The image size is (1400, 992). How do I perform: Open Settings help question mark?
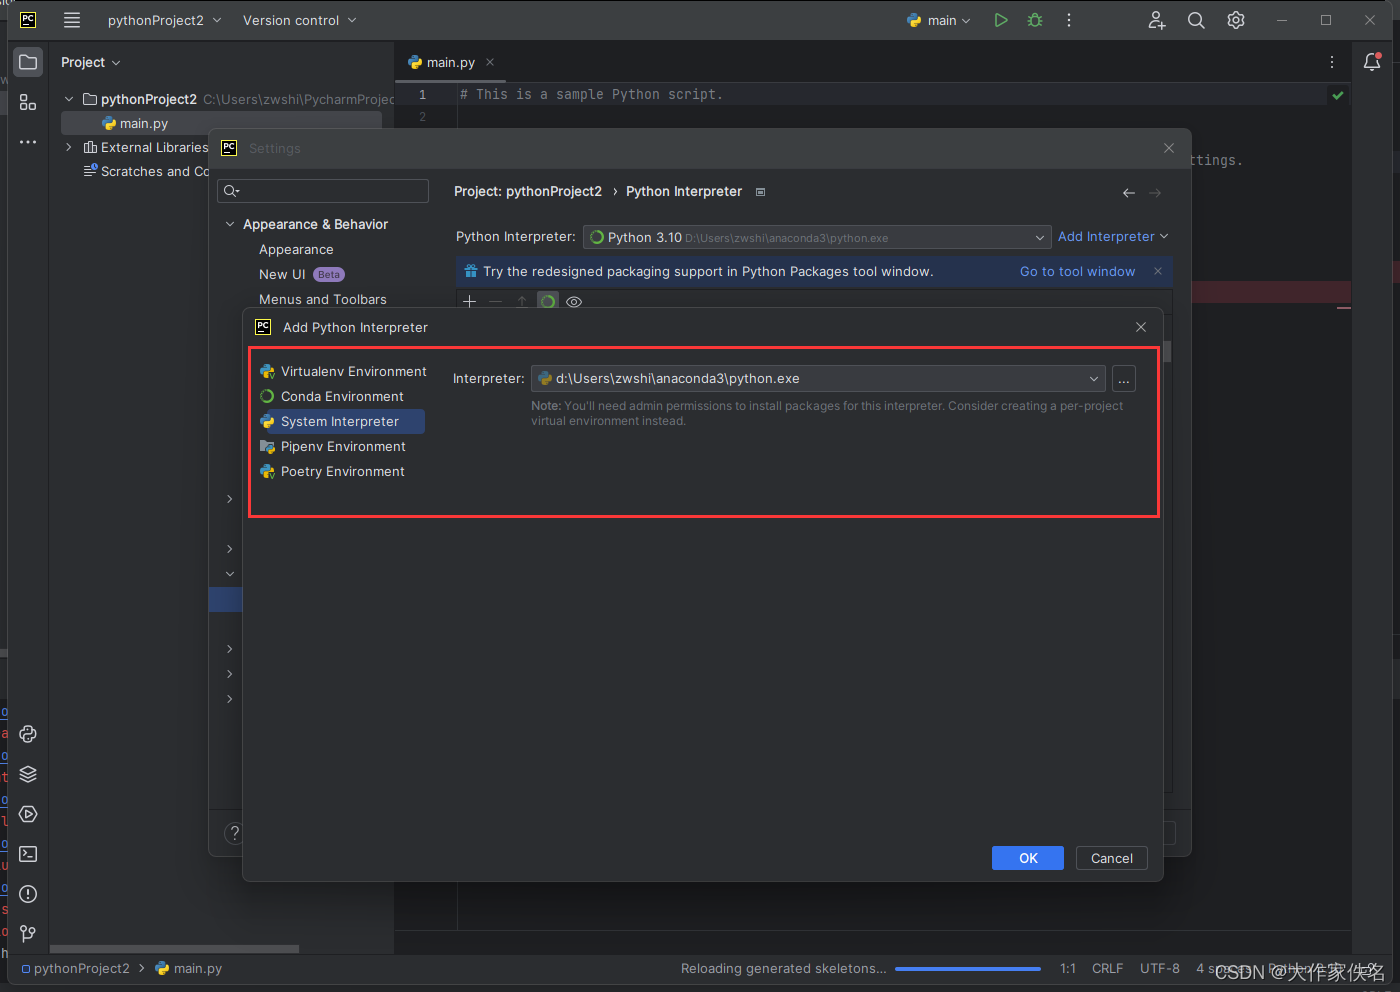(x=234, y=833)
